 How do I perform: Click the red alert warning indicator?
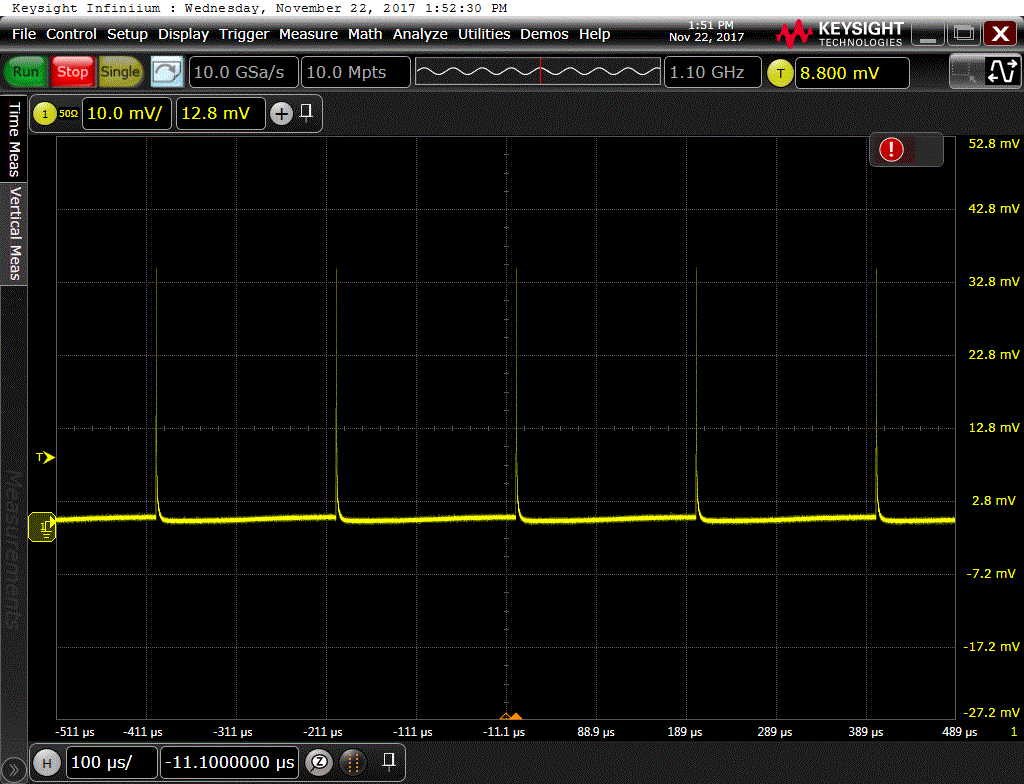tap(891, 150)
